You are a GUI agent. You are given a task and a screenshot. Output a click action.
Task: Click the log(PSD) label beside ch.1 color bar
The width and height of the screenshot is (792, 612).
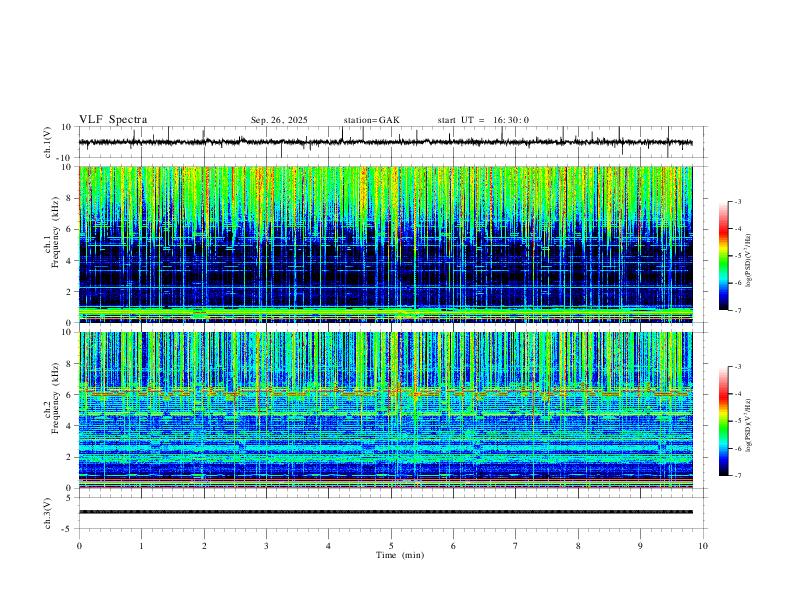pyautogui.click(x=749, y=260)
